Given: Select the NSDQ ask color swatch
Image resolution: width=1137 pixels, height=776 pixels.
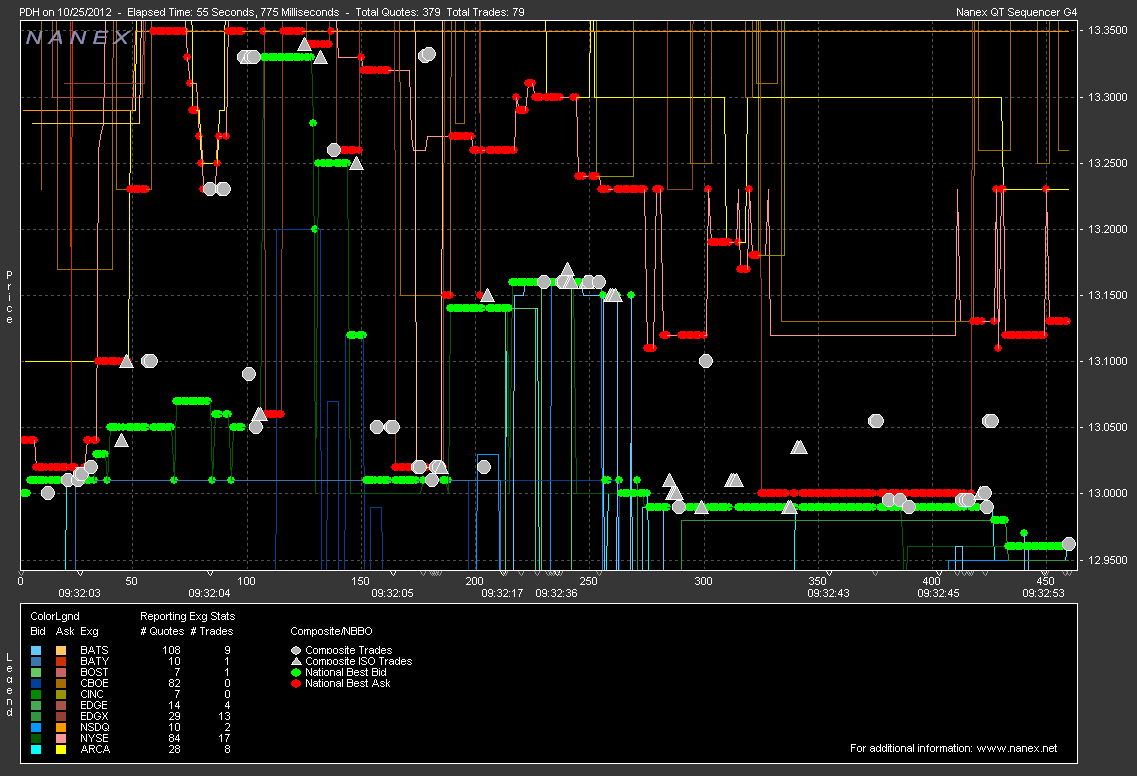Looking at the screenshot, I should coord(61,727).
